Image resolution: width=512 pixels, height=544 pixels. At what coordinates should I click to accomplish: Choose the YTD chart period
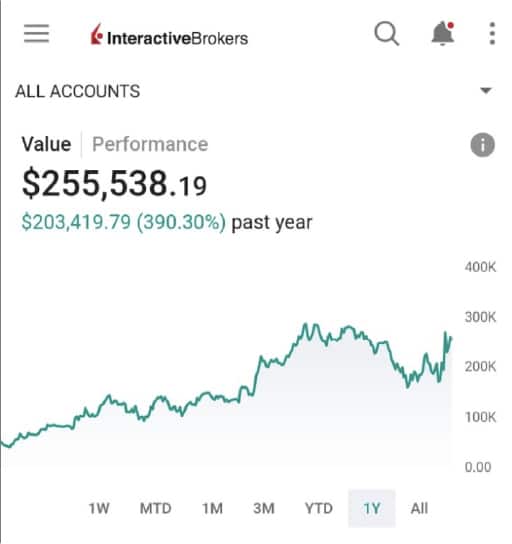(x=319, y=508)
